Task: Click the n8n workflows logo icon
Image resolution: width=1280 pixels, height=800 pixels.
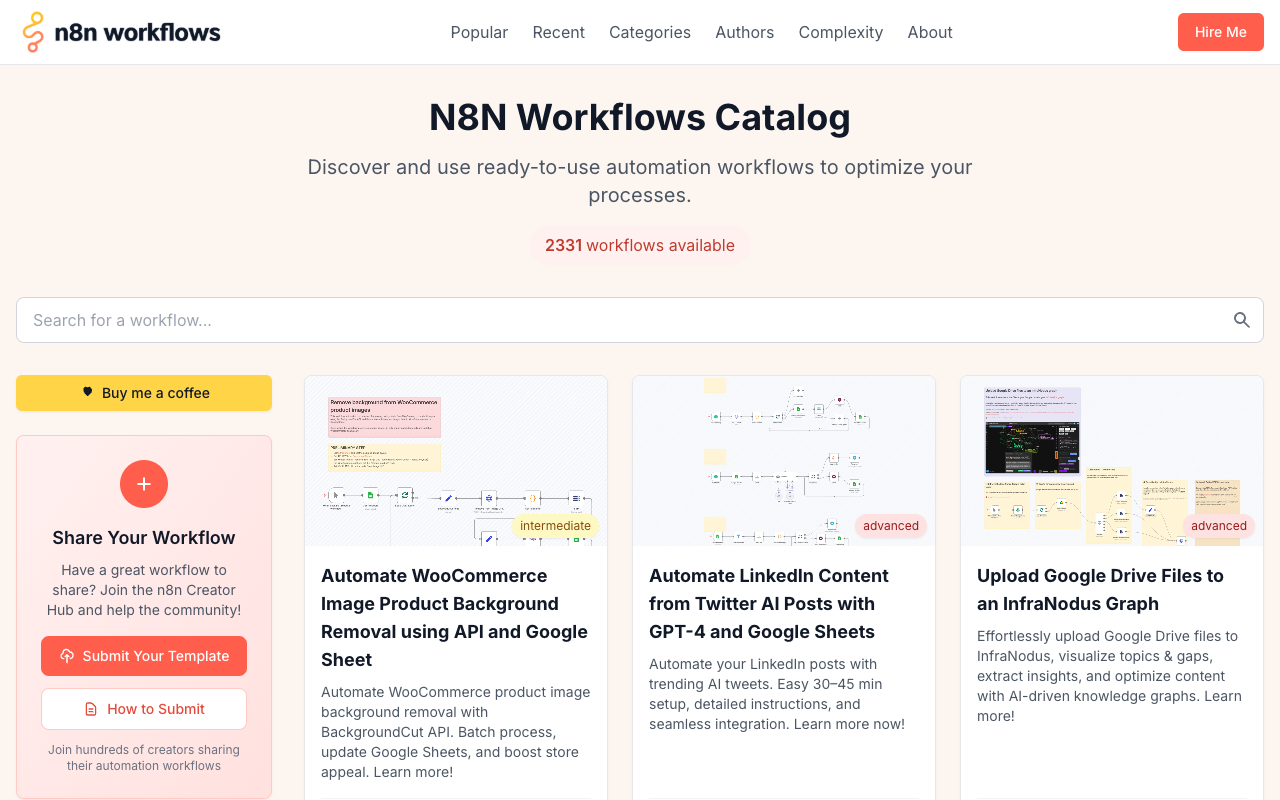Action: (x=34, y=32)
